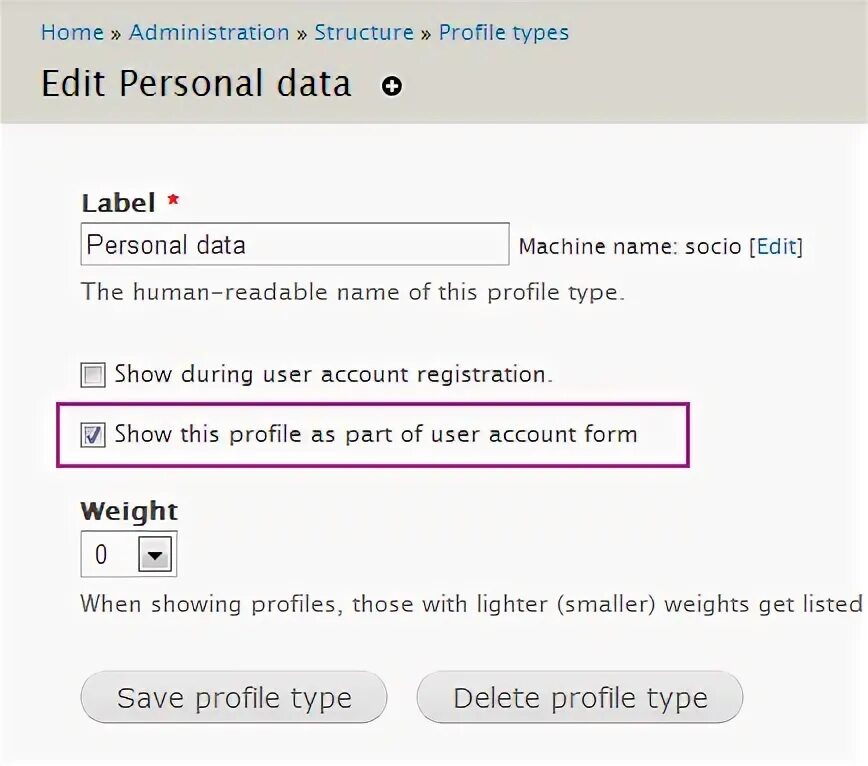The image size is (868, 766).
Task: Click the add-to-shortcuts plus icon
Action: (x=392, y=87)
